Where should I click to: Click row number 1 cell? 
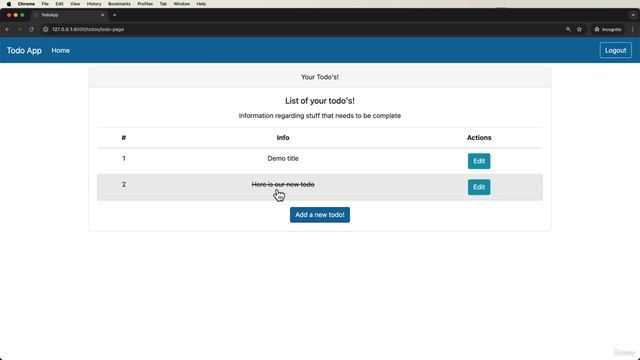[x=124, y=158]
